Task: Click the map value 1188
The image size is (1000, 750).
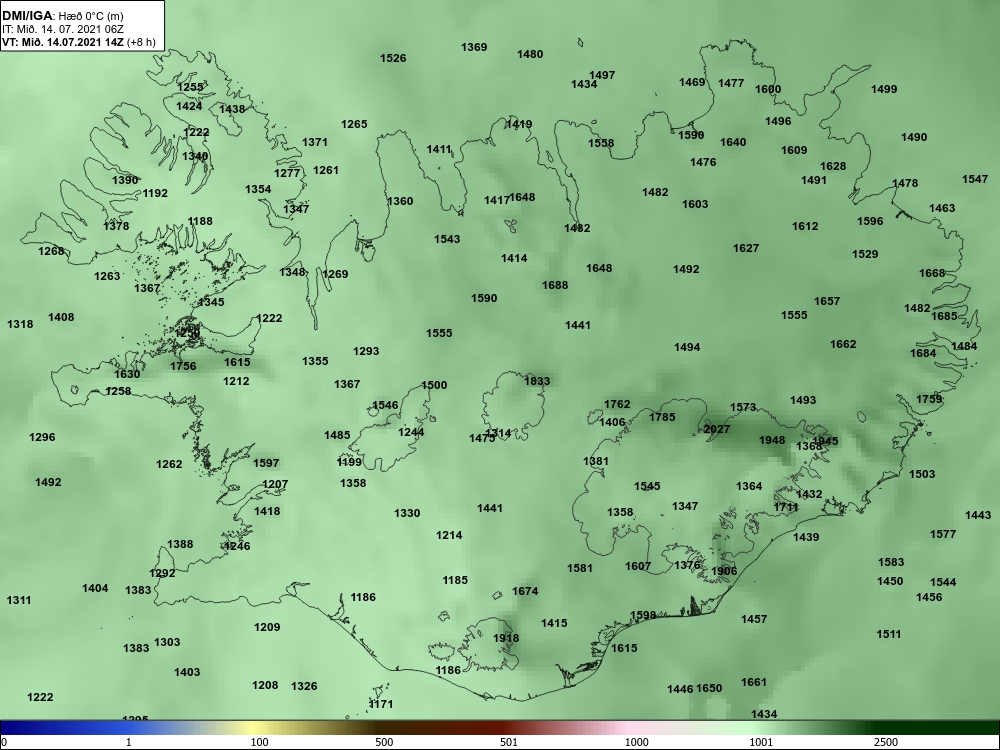Action: pyautogui.click(x=200, y=221)
